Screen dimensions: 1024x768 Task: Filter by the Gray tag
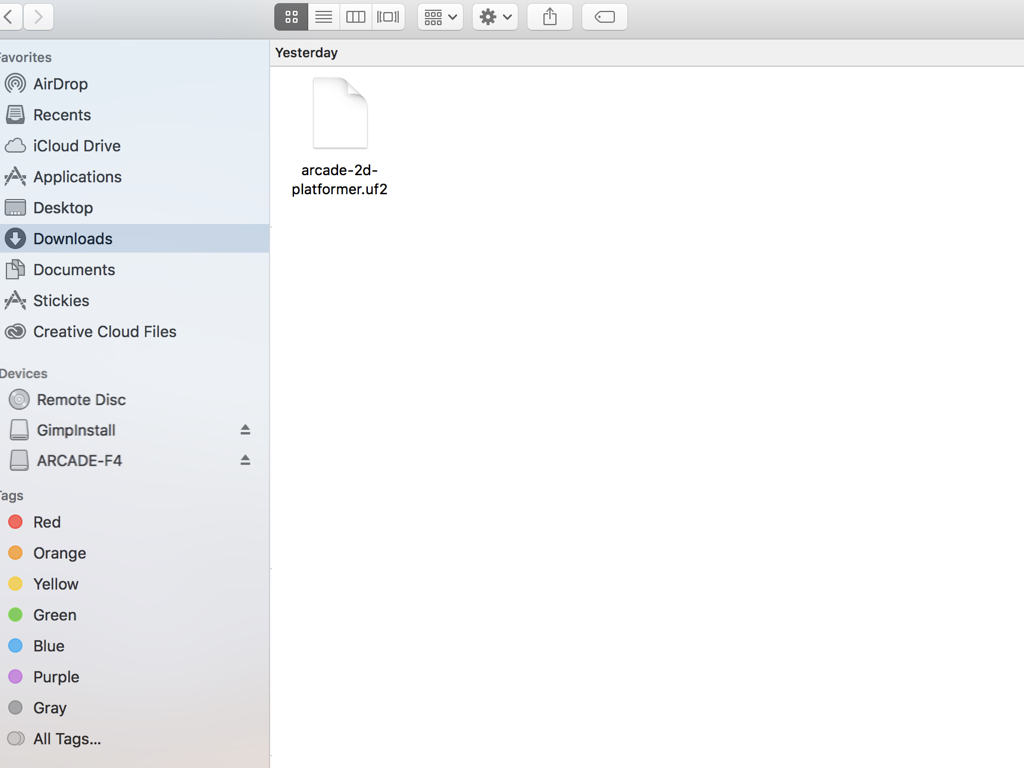(135, 708)
